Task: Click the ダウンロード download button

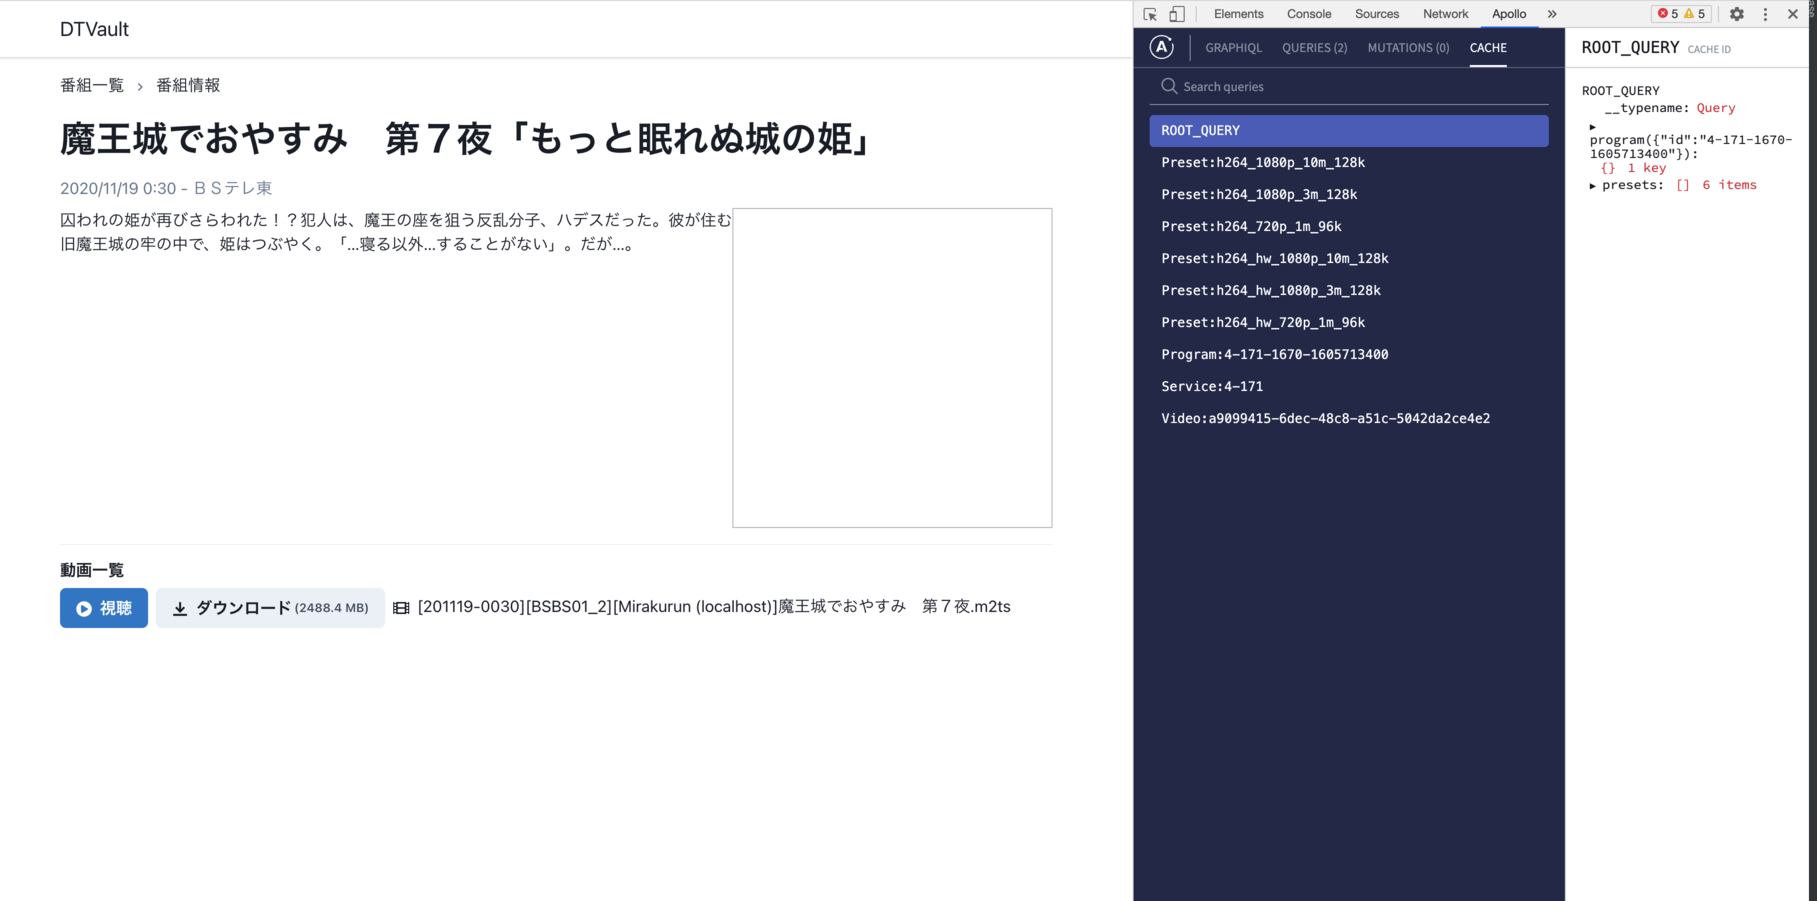Action: (x=270, y=608)
